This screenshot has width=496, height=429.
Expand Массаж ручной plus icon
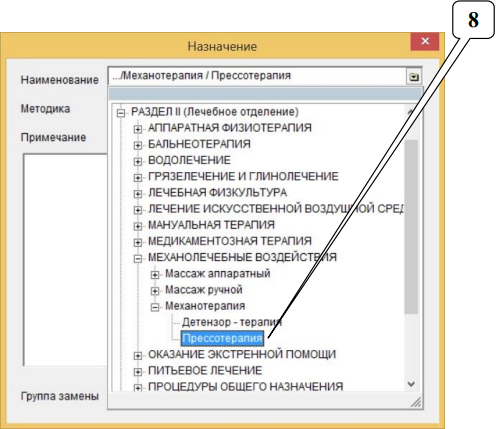pos(154,291)
